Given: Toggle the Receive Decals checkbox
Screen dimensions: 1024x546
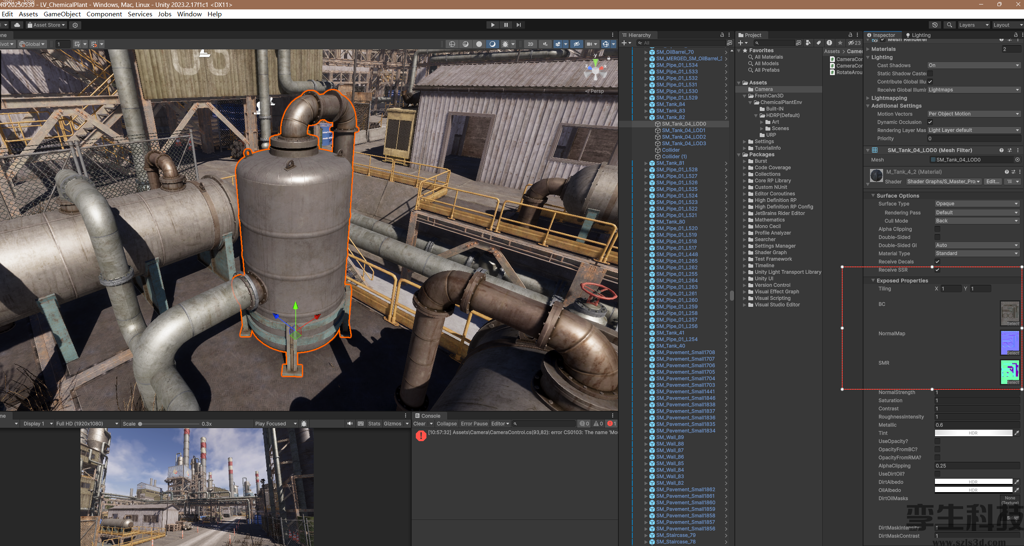Looking at the screenshot, I should tap(937, 261).
